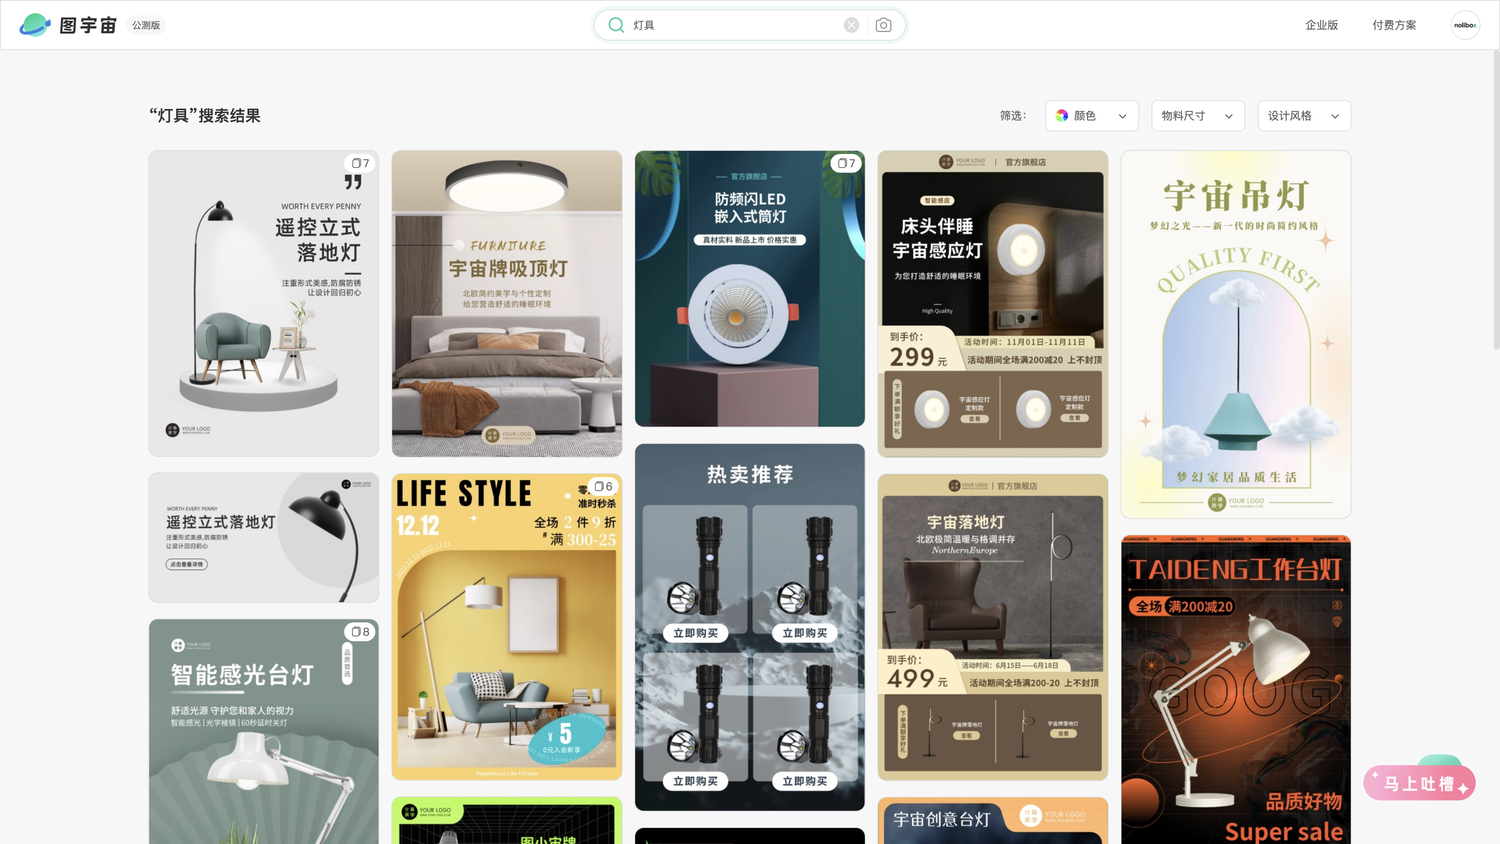Viewport: 1500px width, 844px height.
Task: Open the nolibox user avatar
Action: click(1465, 25)
